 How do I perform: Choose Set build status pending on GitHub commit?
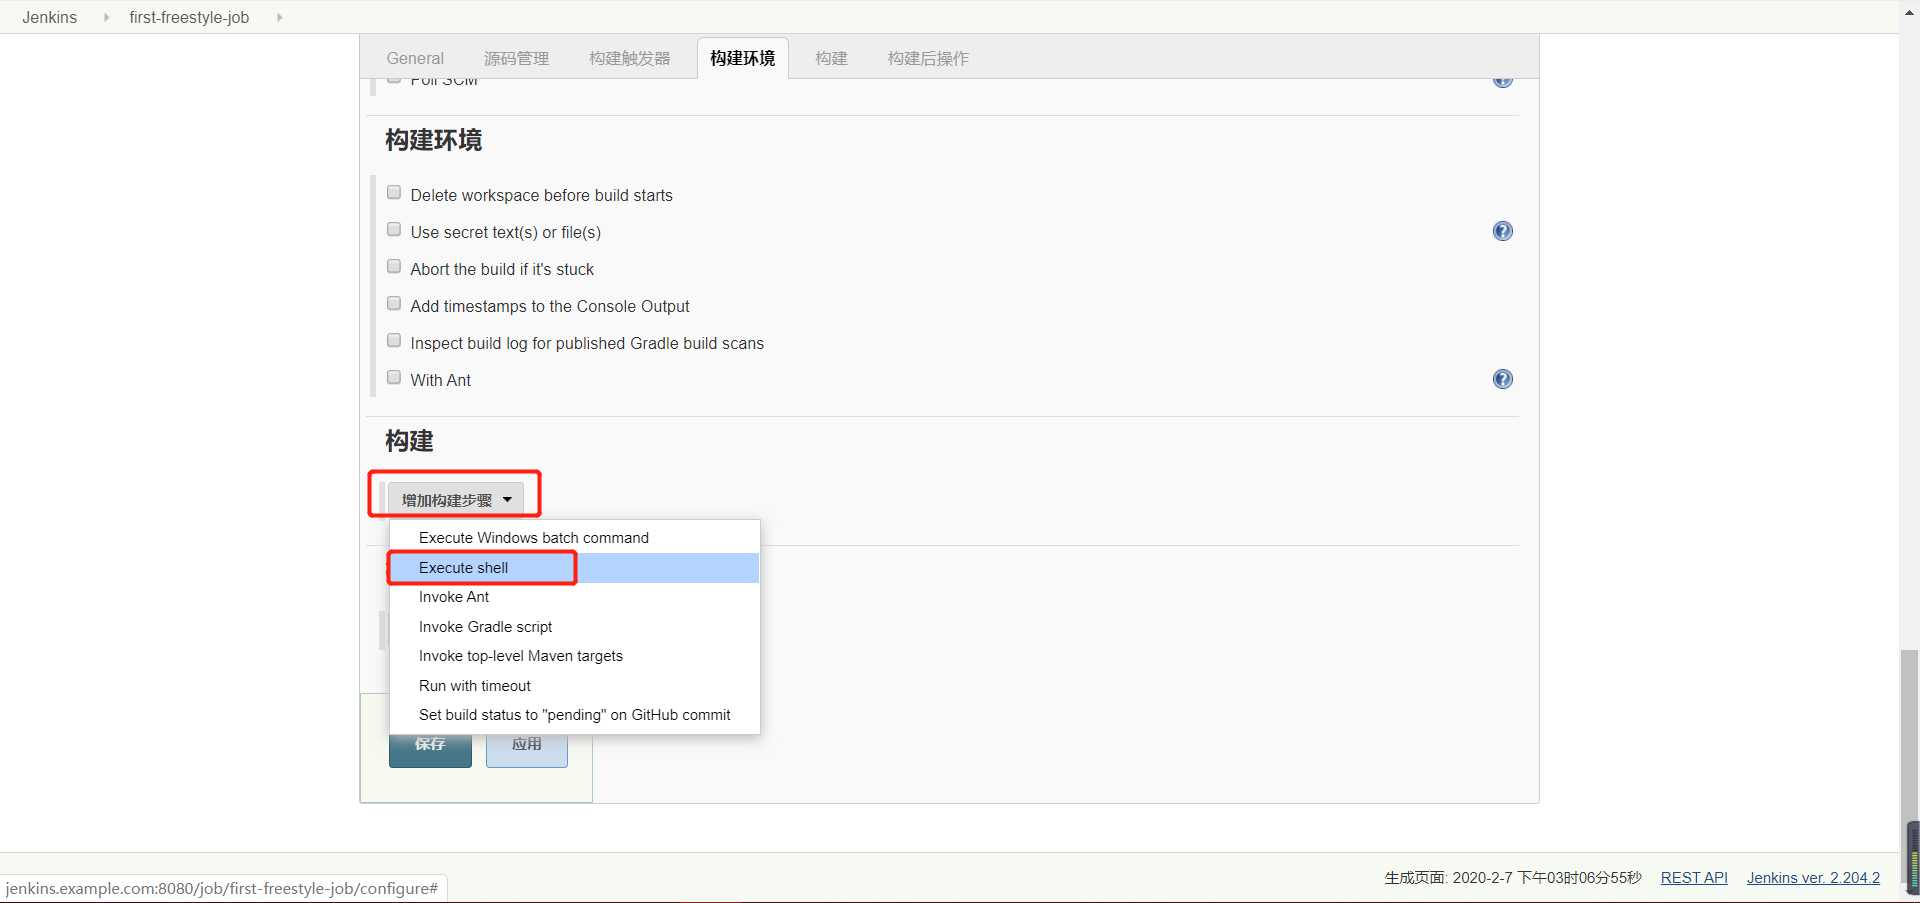(574, 715)
